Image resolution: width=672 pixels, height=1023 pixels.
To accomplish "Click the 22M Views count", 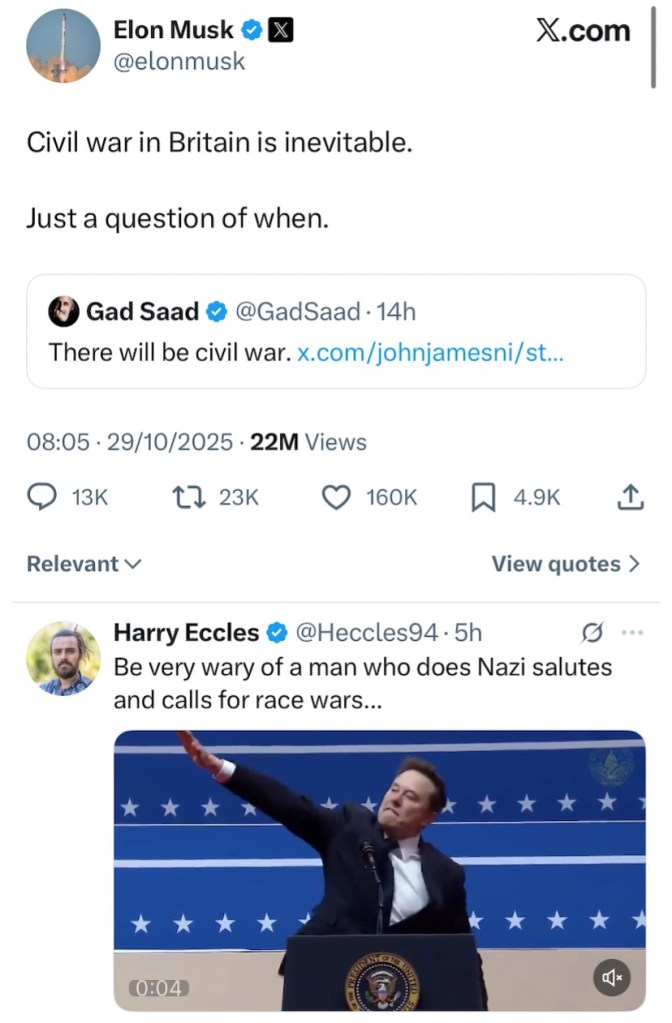I will (308, 442).
